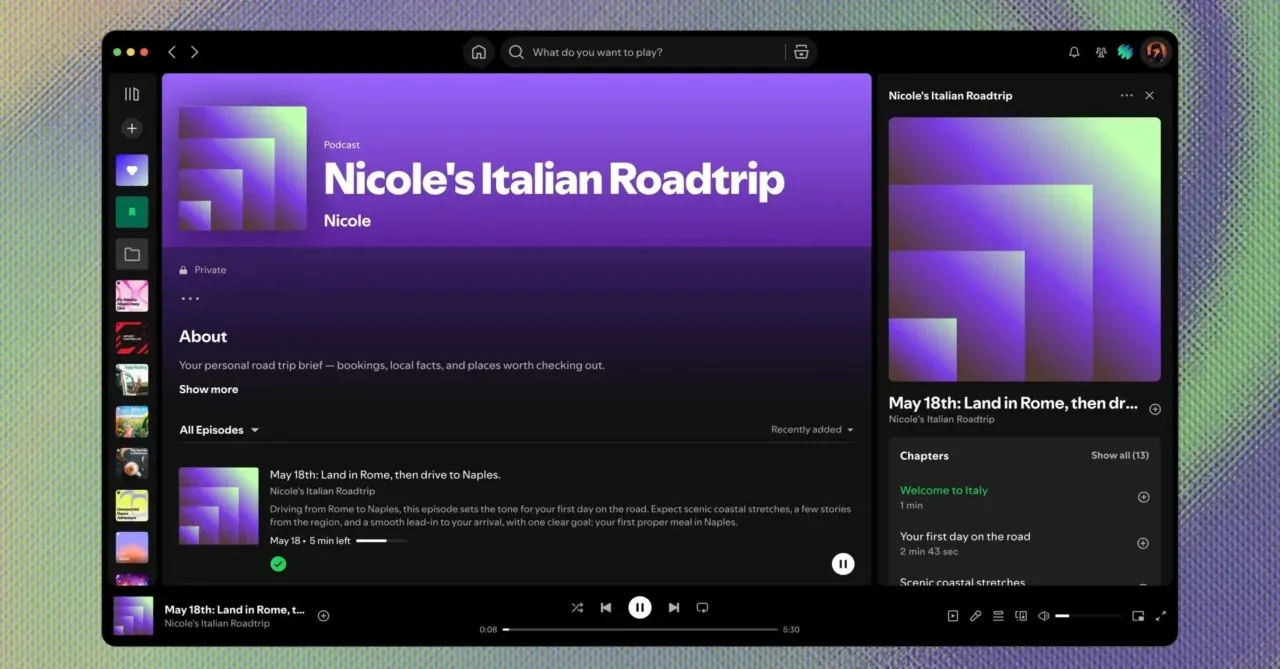Click the plus next to the bottom-bar track title

(x=323, y=616)
